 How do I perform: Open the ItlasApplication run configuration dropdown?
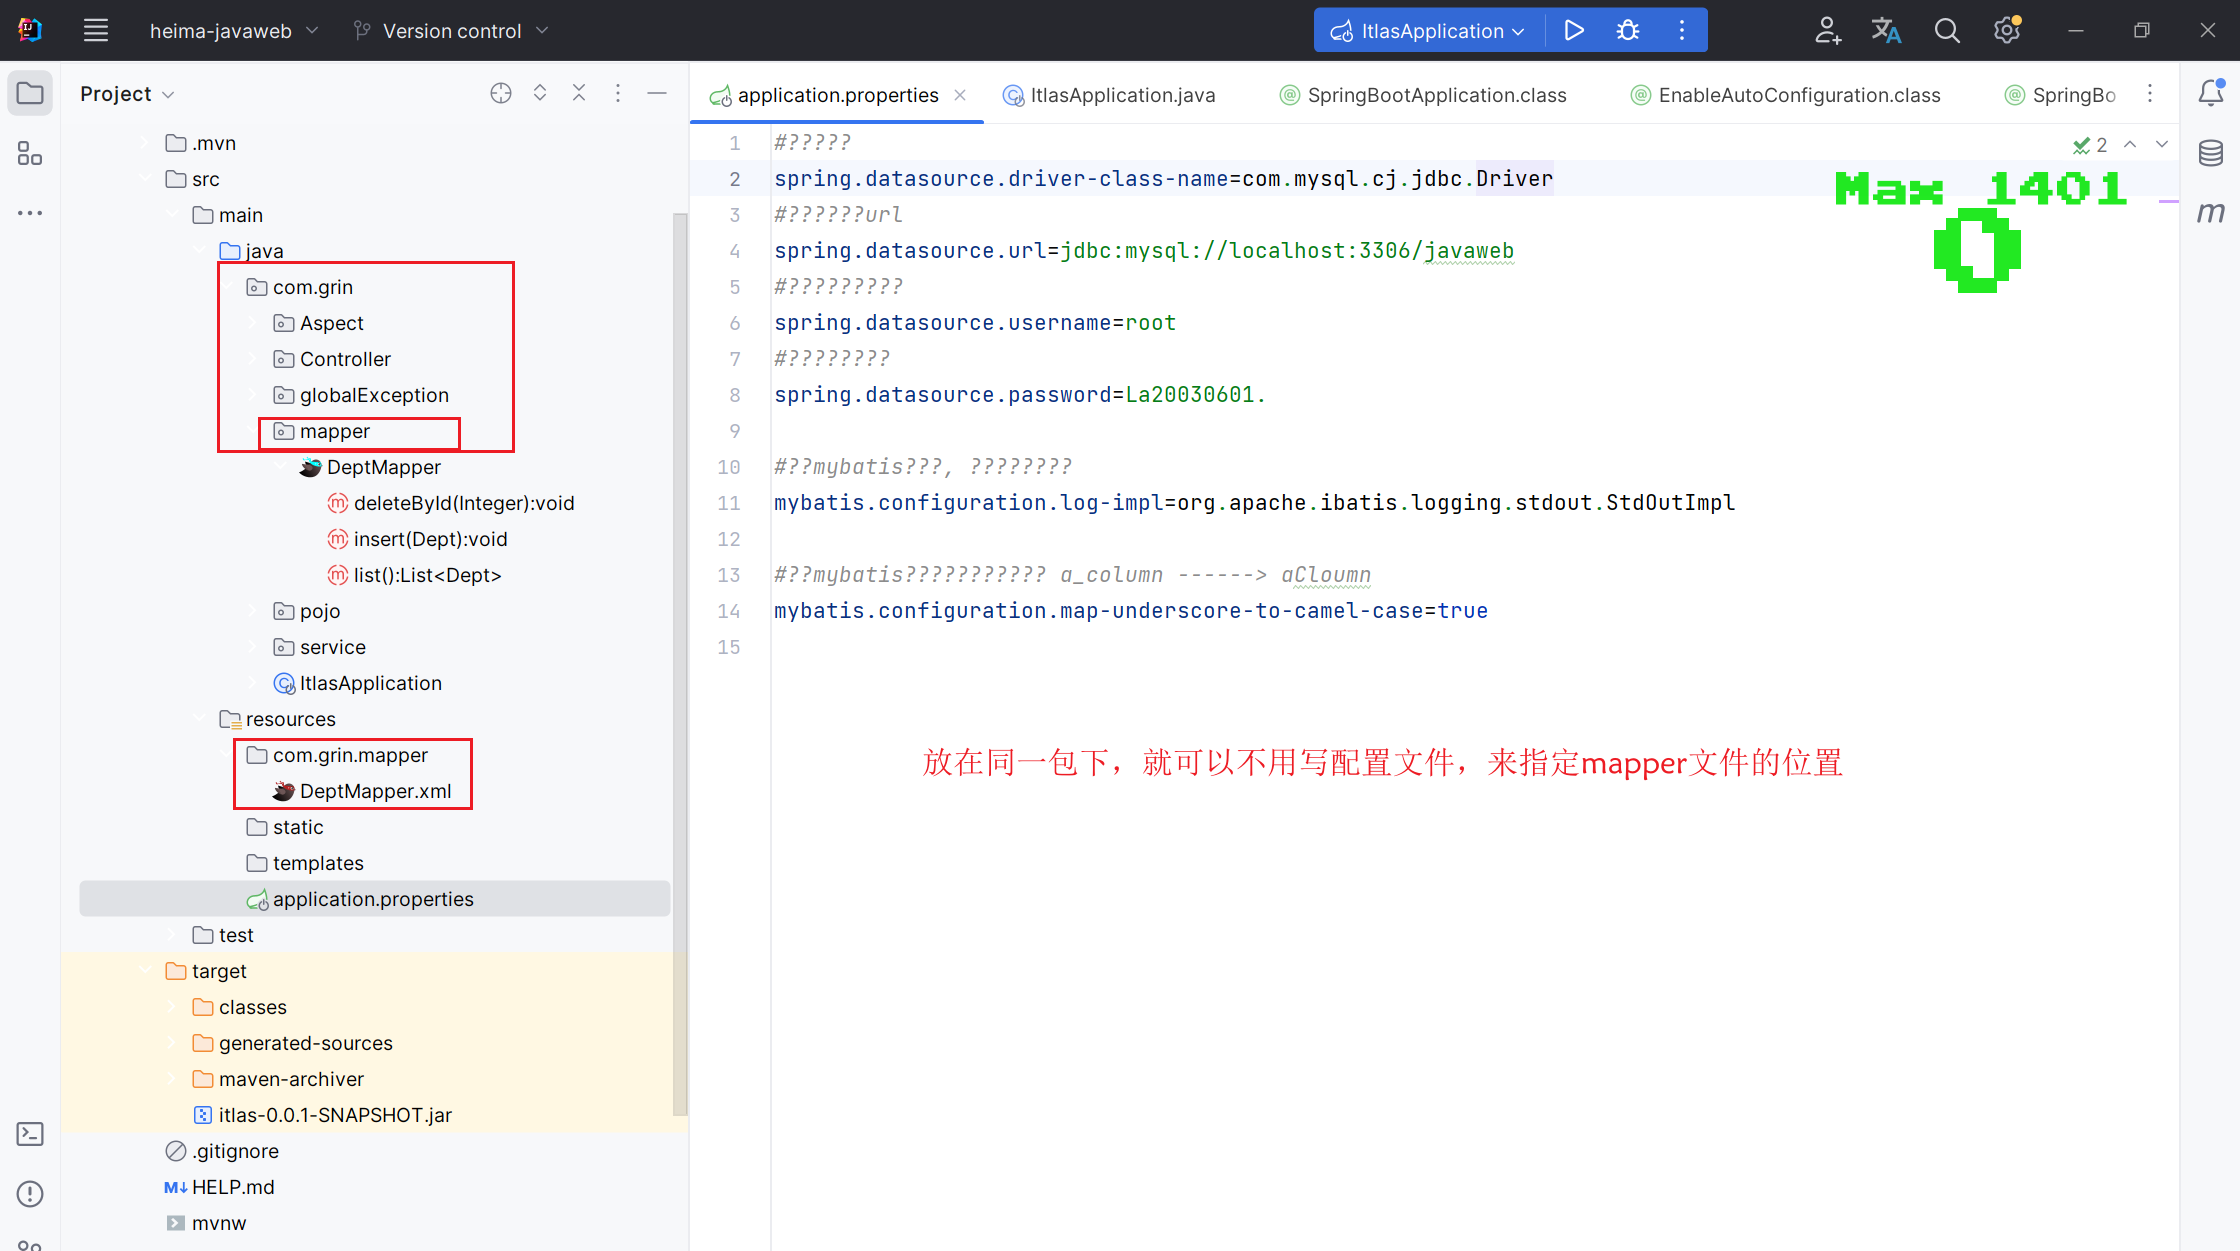pos(1427,30)
